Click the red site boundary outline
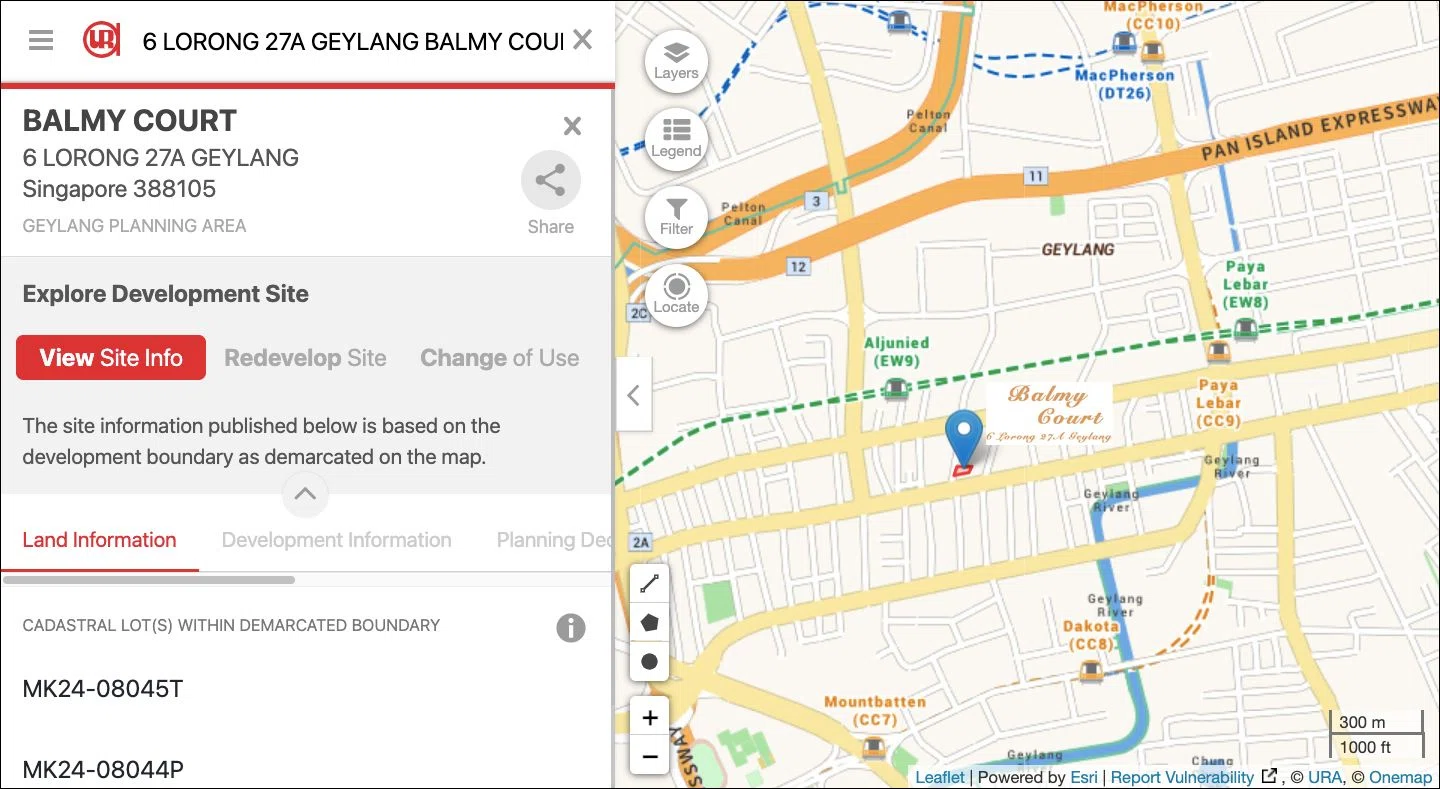 [x=963, y=469]
